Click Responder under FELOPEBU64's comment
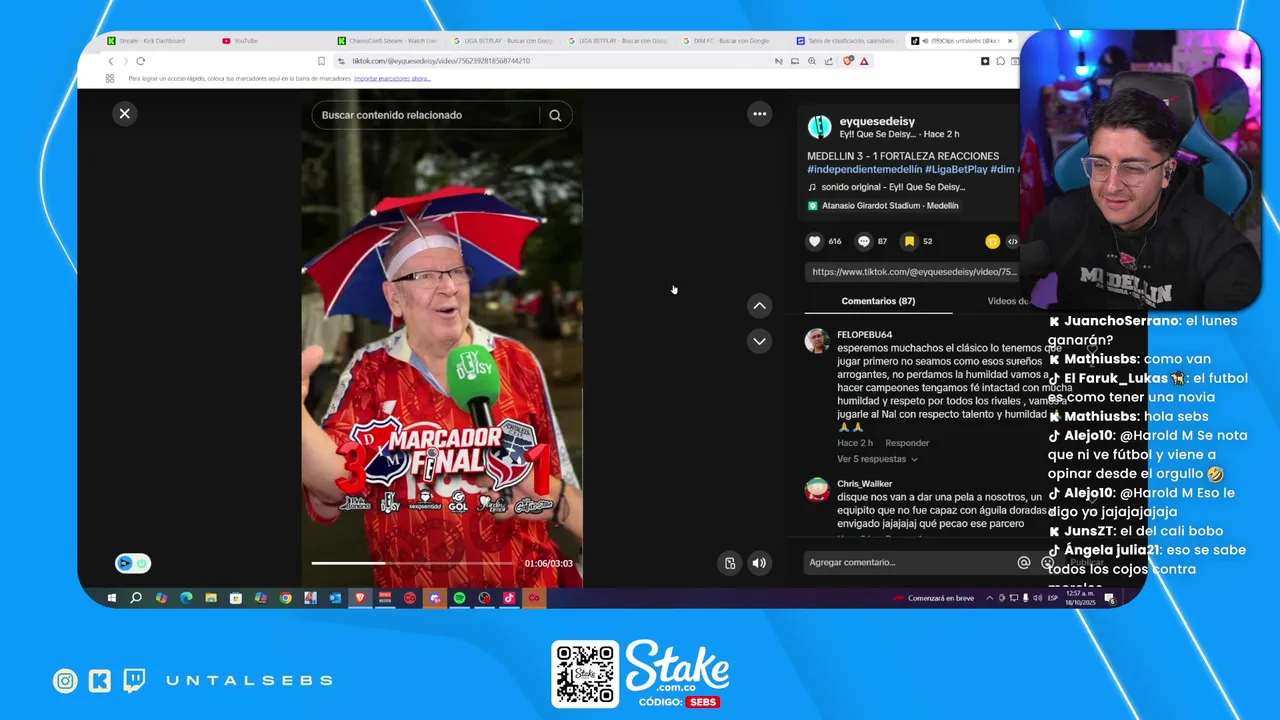 [907, 443]
